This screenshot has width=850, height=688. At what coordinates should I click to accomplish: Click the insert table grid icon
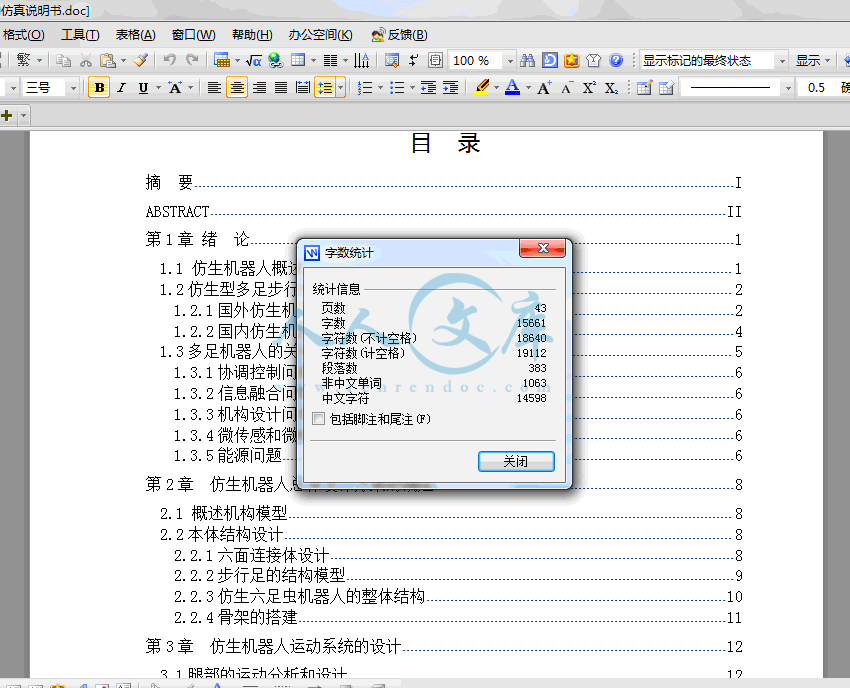298,60
